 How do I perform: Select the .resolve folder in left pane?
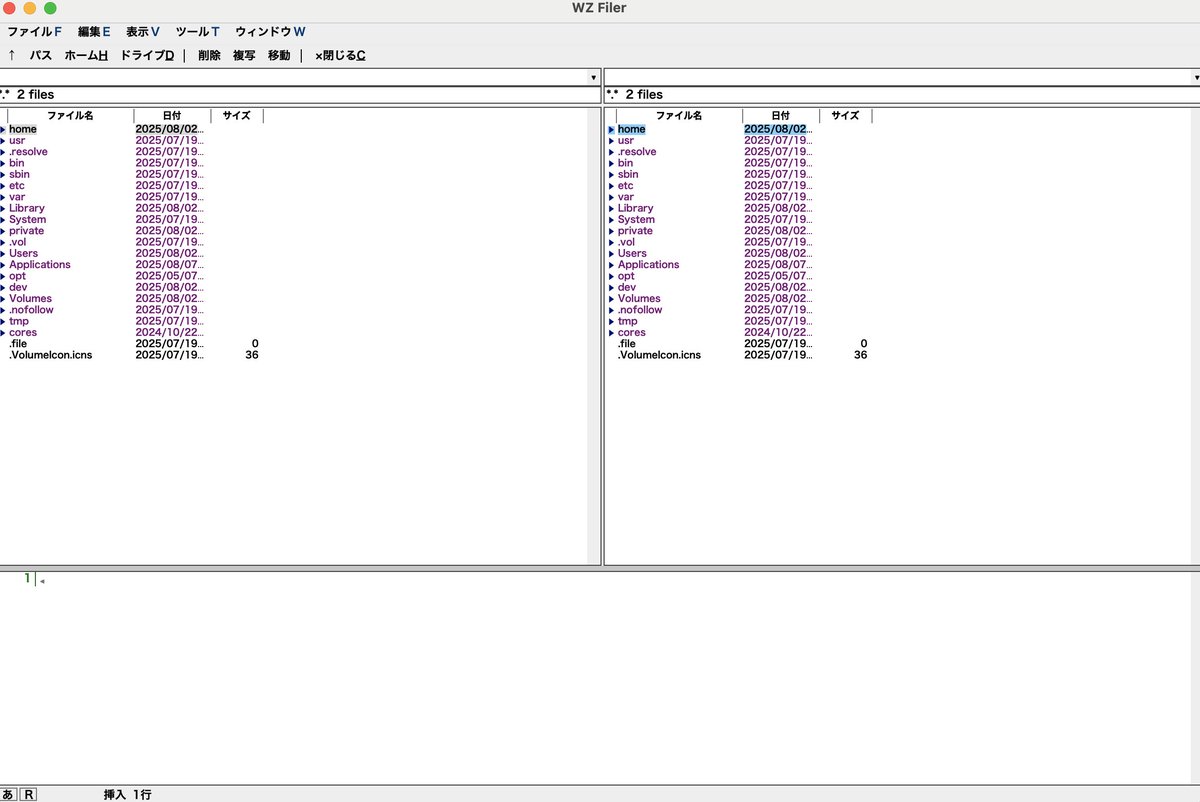(x=28, y=152)
